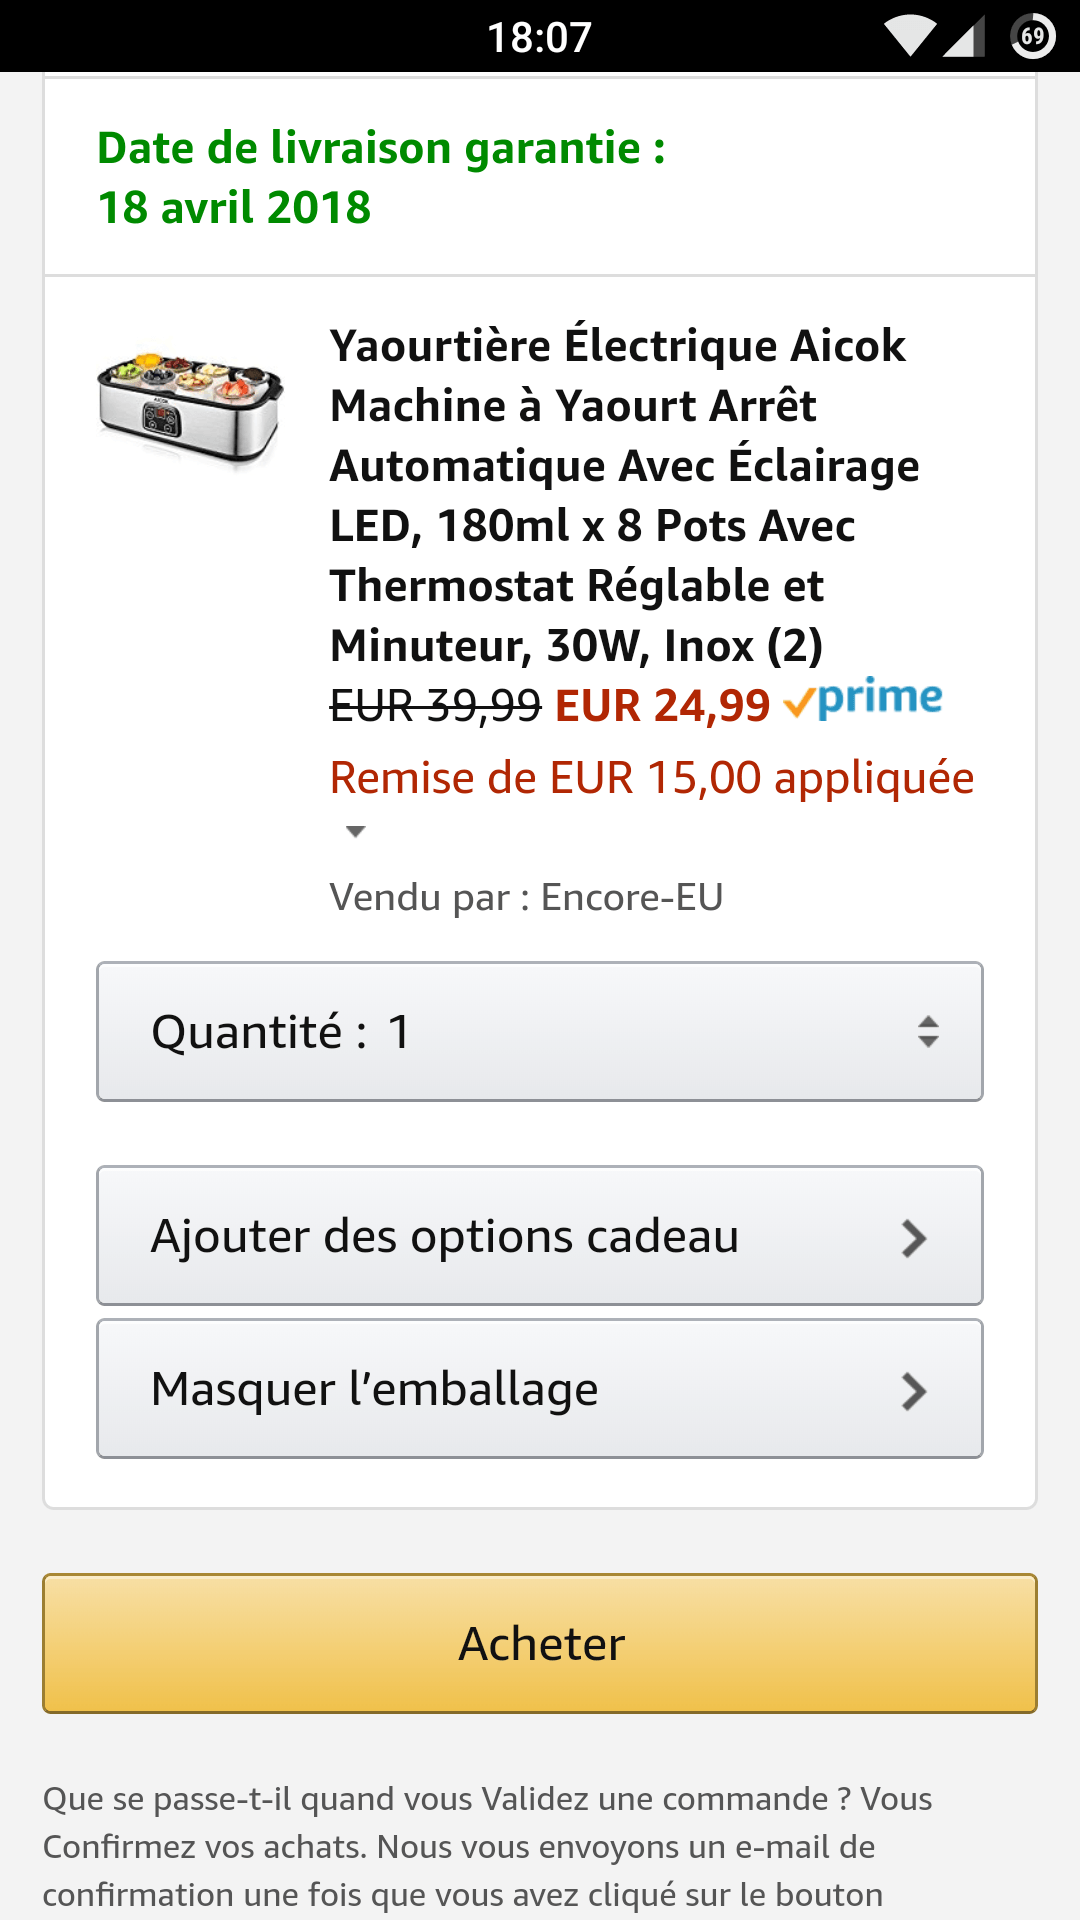Tap the Wi-Fi icon in status bar
This screenshot has width=1080, height=1920.
[910, 37]
